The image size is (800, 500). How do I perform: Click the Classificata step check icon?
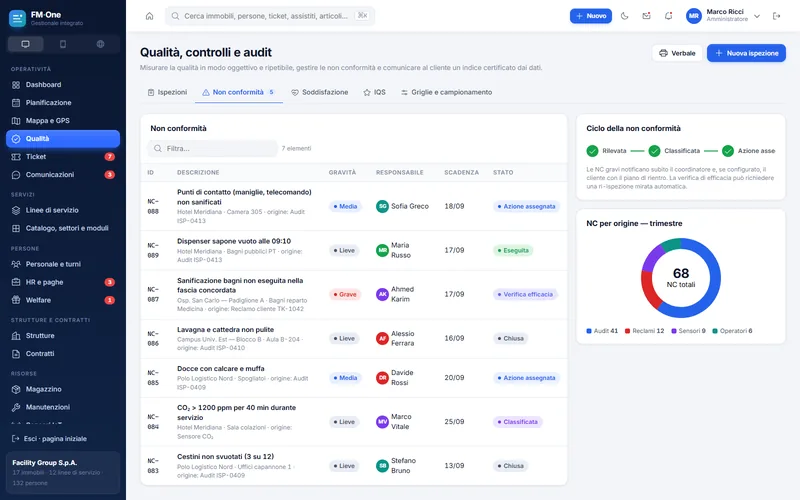pos(654,151)
